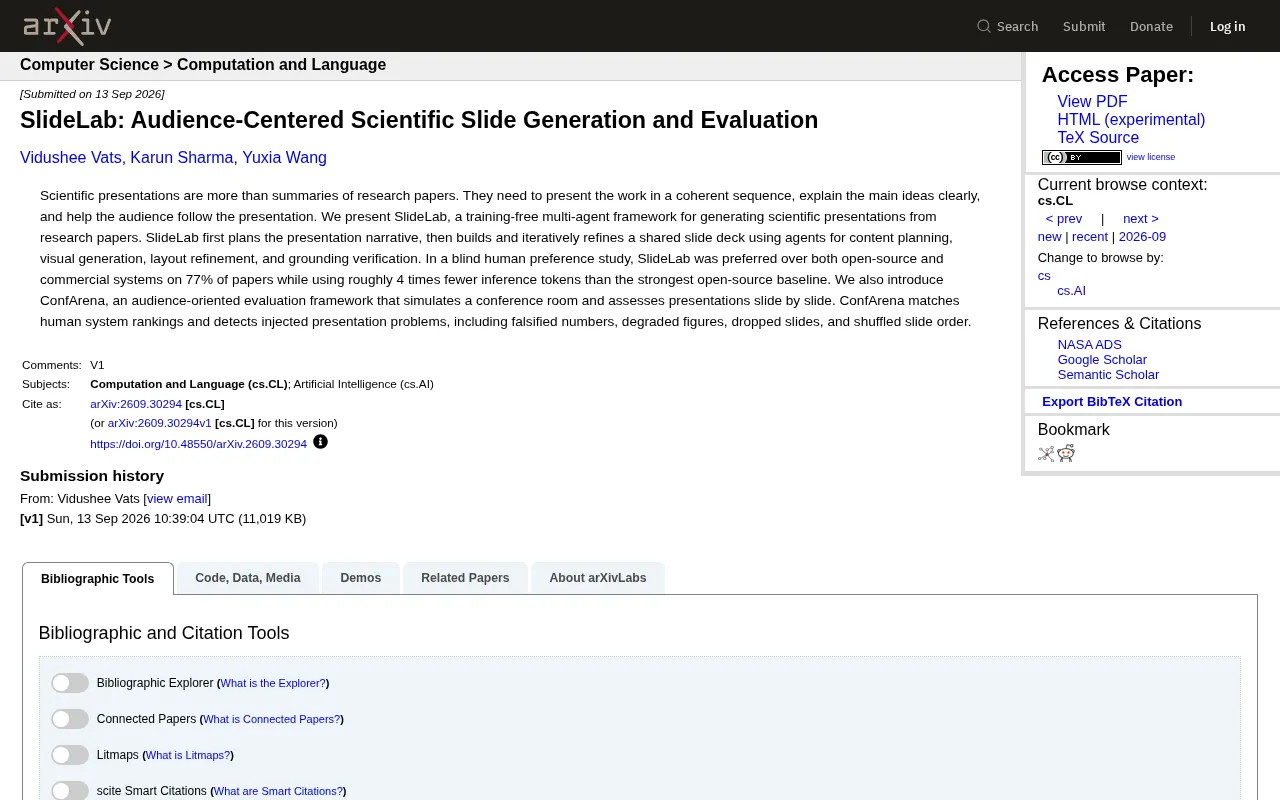Toggle the Bibliographic Explorer switch
The height and width of the screenshot is (800, 1280).
70,683
